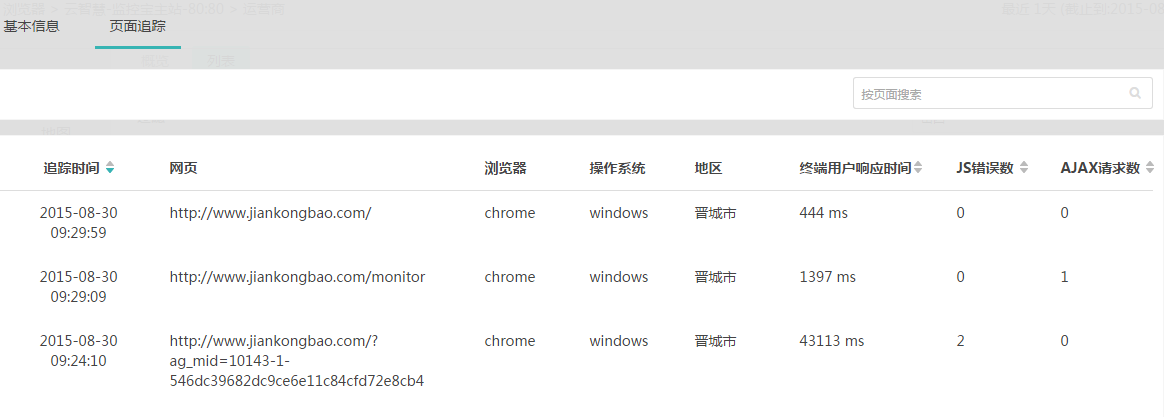Select the 43113 ms response time cell
Viewport: 1164px width, 417px height.
point(831,341)
